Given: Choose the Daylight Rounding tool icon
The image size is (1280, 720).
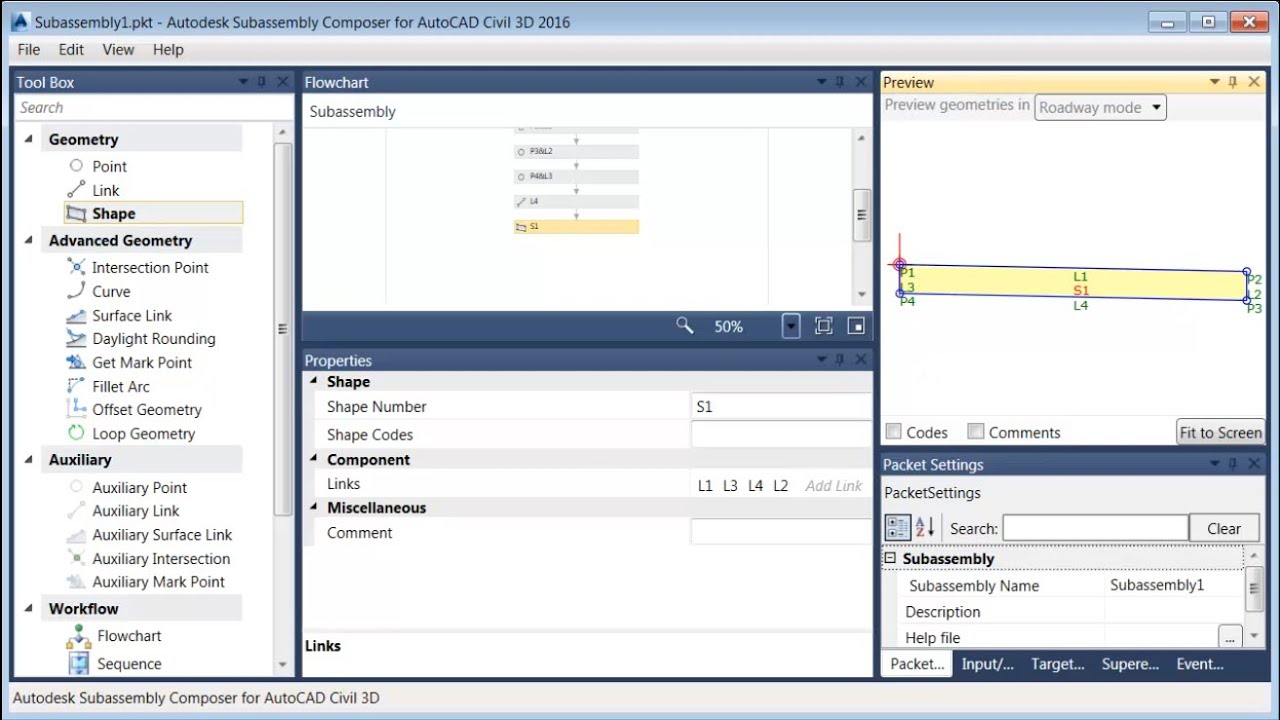Looking at the screenshot, I should tap(76, 339).
